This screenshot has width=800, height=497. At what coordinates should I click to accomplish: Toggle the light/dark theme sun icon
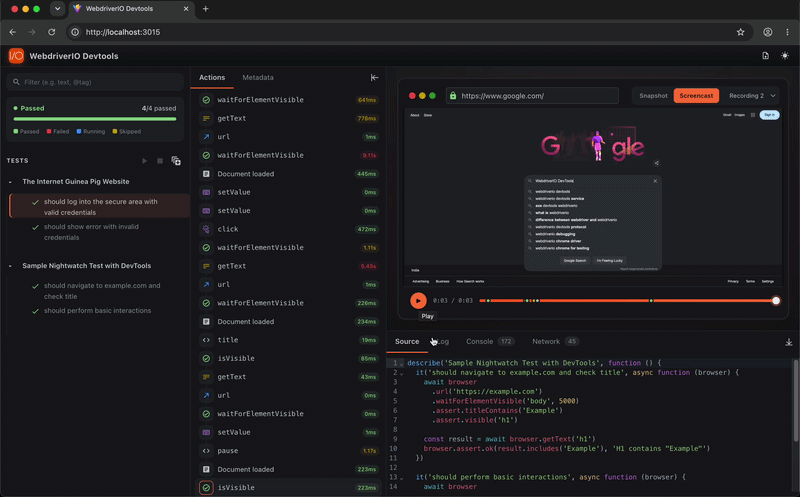[x=785, y=56]
